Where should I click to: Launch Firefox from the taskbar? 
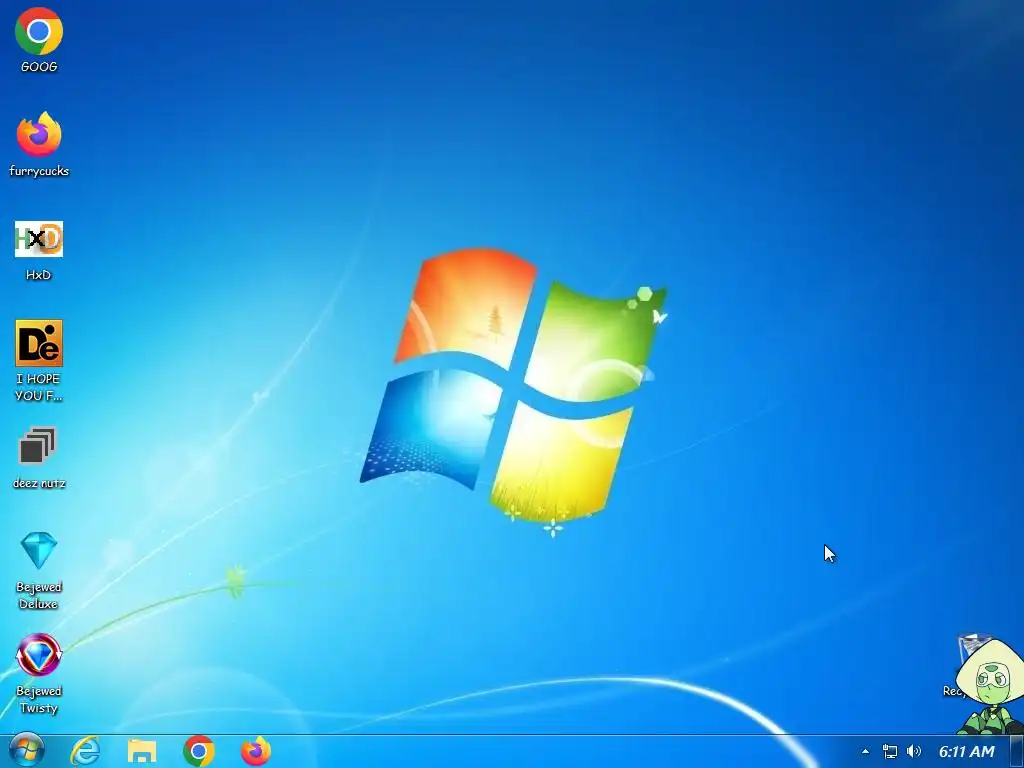click(255, 752)
